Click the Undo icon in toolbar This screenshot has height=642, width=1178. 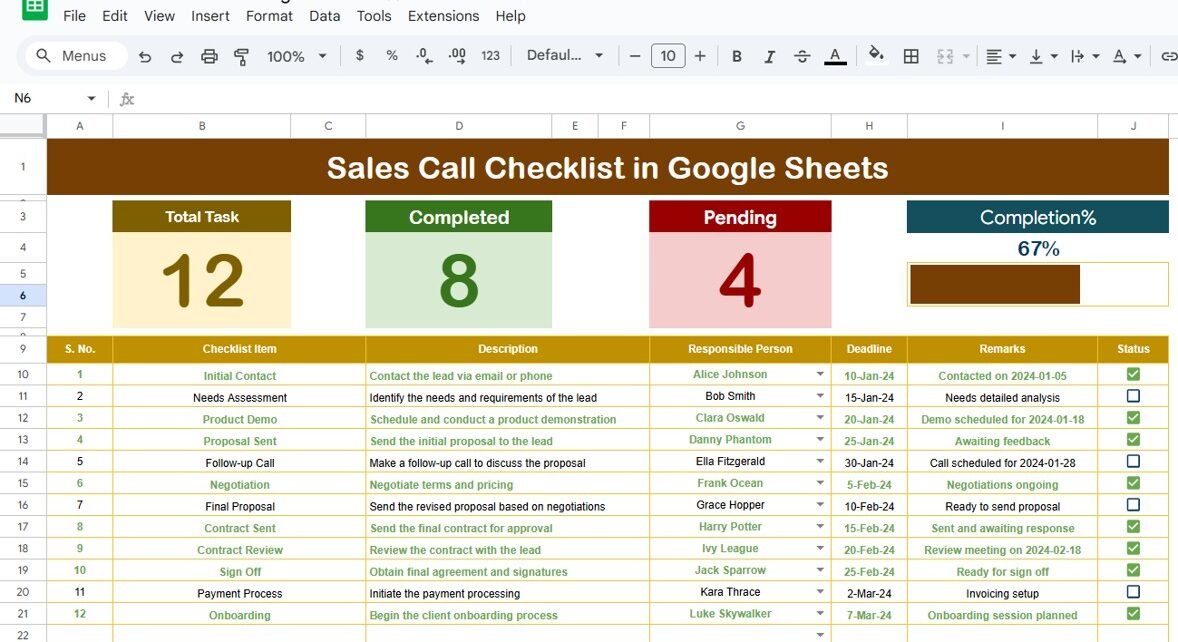click(145, 56)
